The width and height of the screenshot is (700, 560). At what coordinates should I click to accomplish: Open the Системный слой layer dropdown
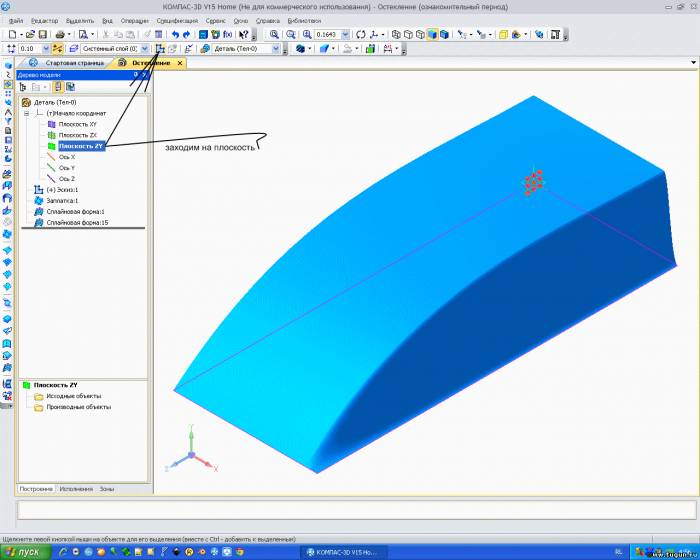[x=144, y=48]
